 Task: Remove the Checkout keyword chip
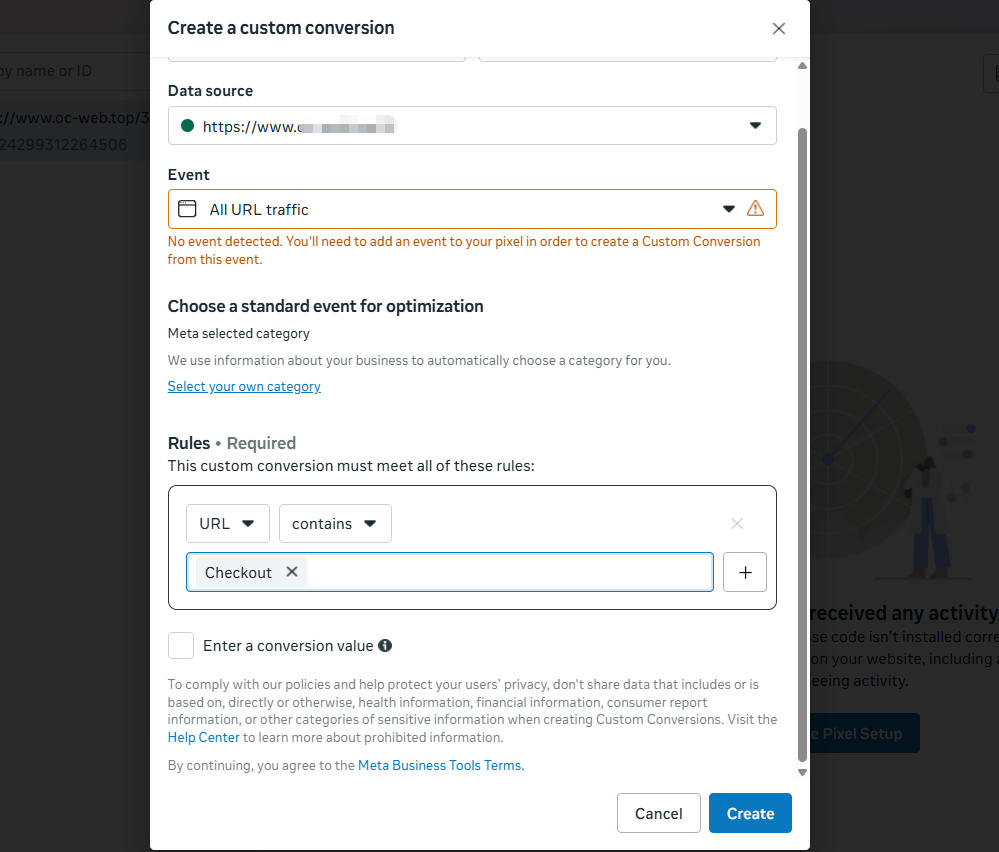(x=292, y=571)
